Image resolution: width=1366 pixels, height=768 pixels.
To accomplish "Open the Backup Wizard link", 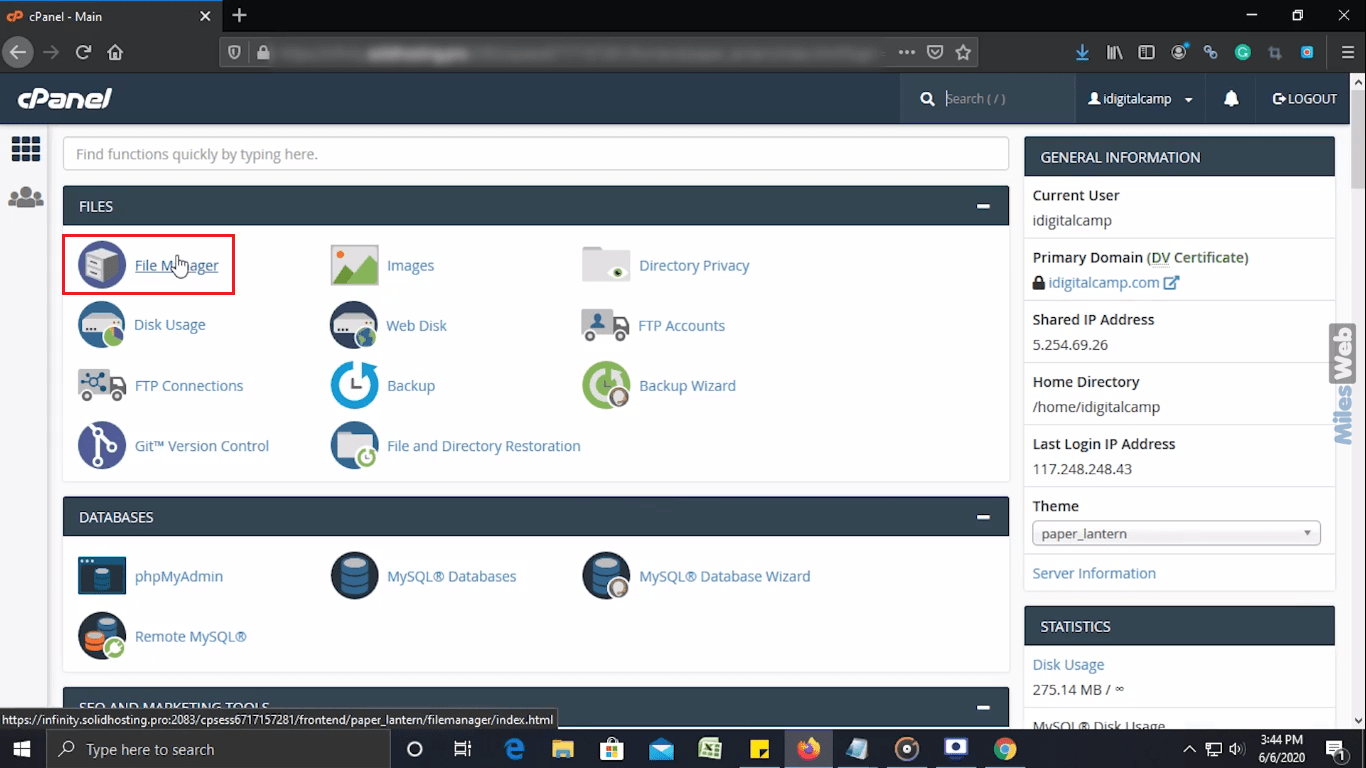I will [x=687, y=385].
